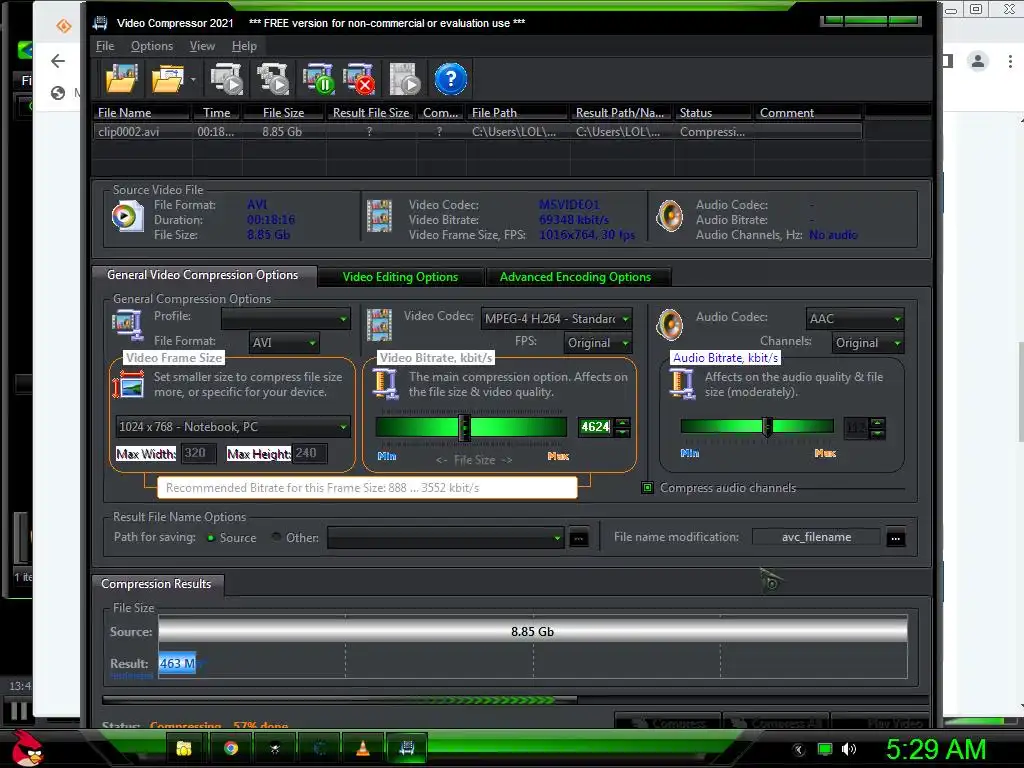This screenshot has height=768, width=1024.
Task: Open the VLC cone on the taskbar
Action: tap(363, 748)
